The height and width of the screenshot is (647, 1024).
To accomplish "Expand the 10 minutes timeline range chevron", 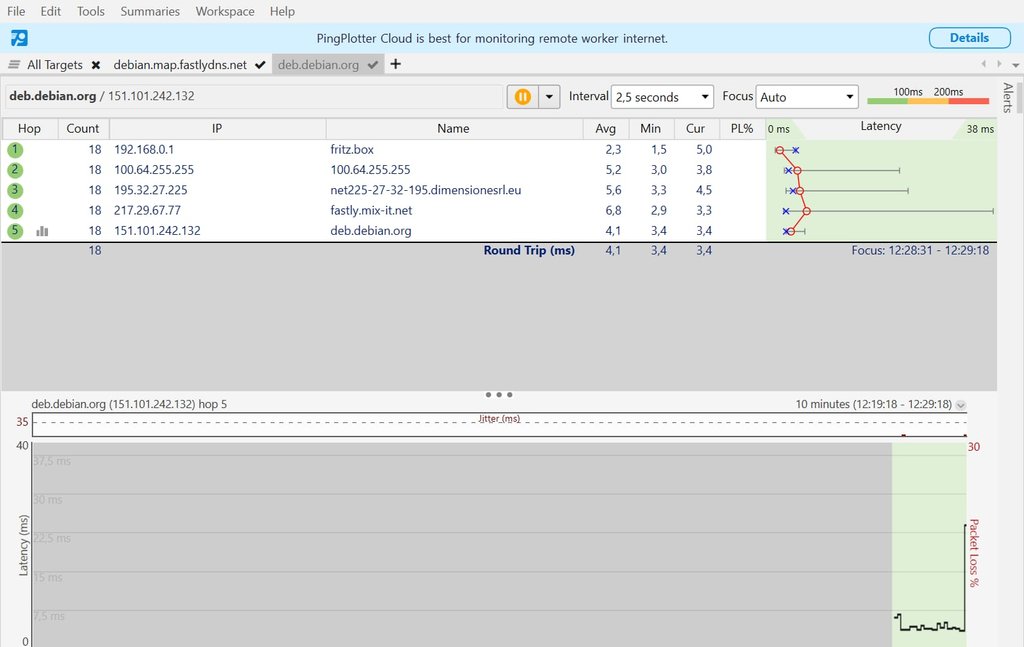I will (961, 405).
